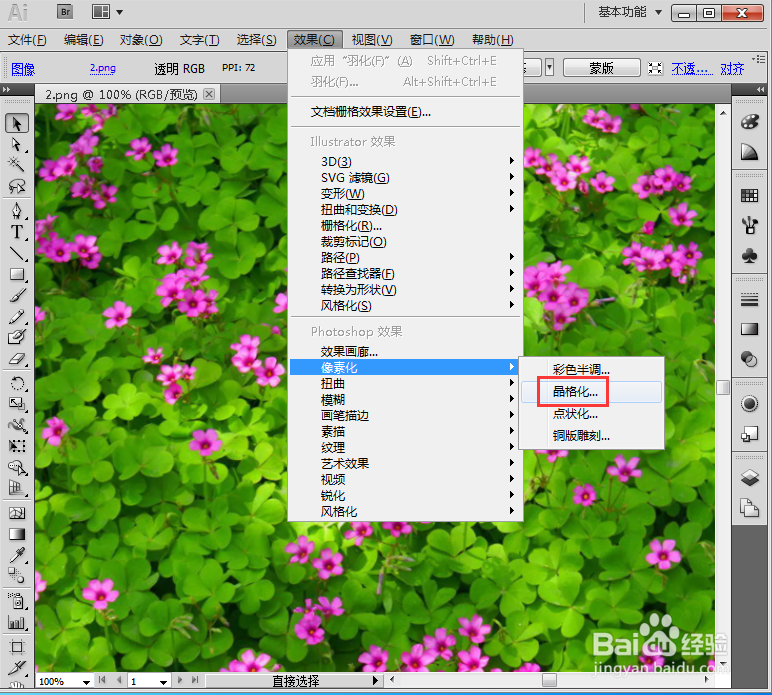Open the 不透... opacity link
The height and width of the screenshot is (695, 772).
(692, 68)
